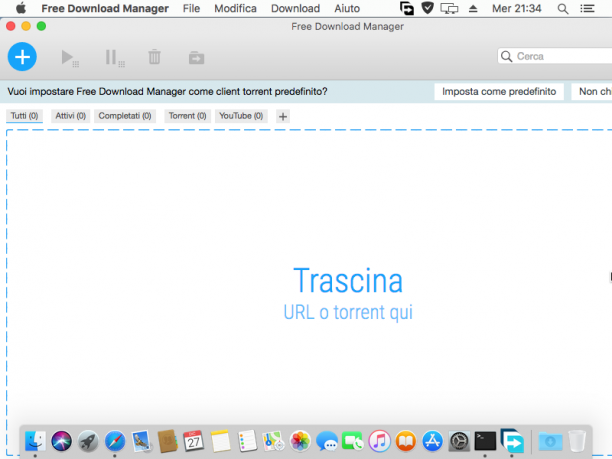Click the pause all downloads icon
The width and height of the screenshot is (612, 459).
click(x=115, y=58)
